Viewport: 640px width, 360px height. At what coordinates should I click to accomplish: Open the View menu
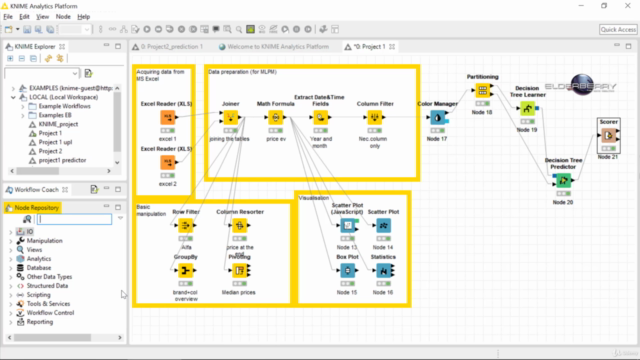(42, 17)
